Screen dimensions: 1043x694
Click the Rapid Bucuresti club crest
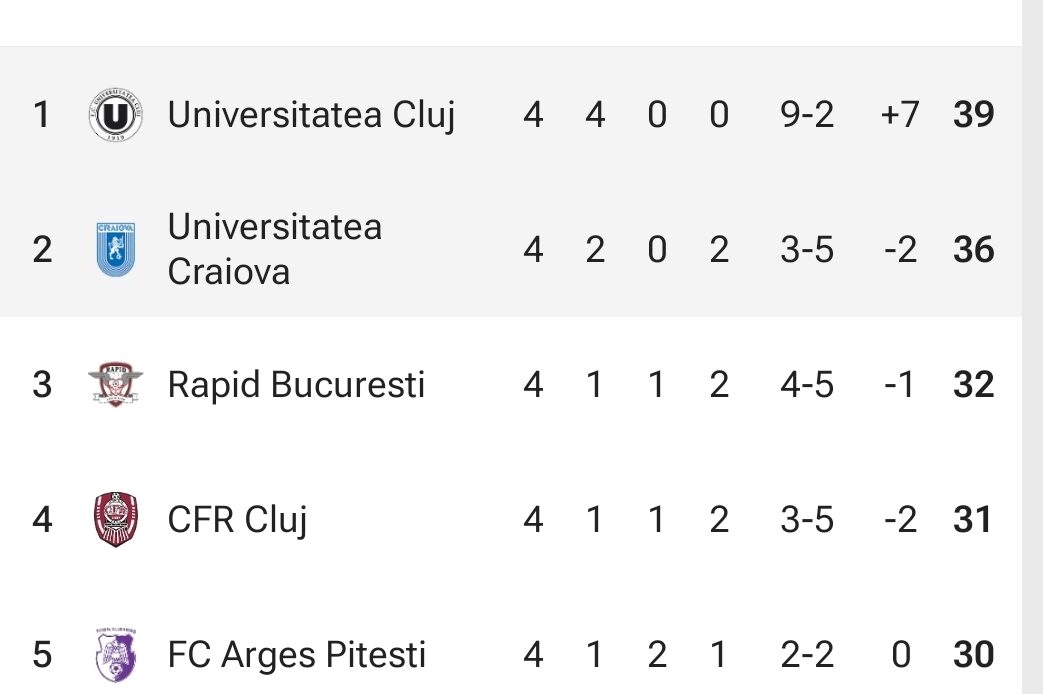tap(115, 385)
